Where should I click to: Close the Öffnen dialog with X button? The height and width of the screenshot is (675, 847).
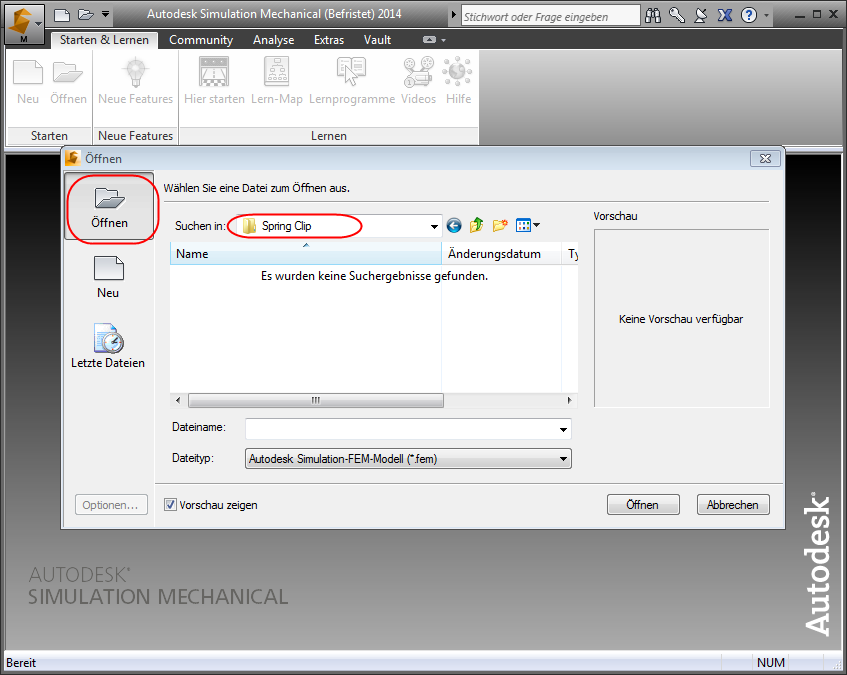pos(765,158)
